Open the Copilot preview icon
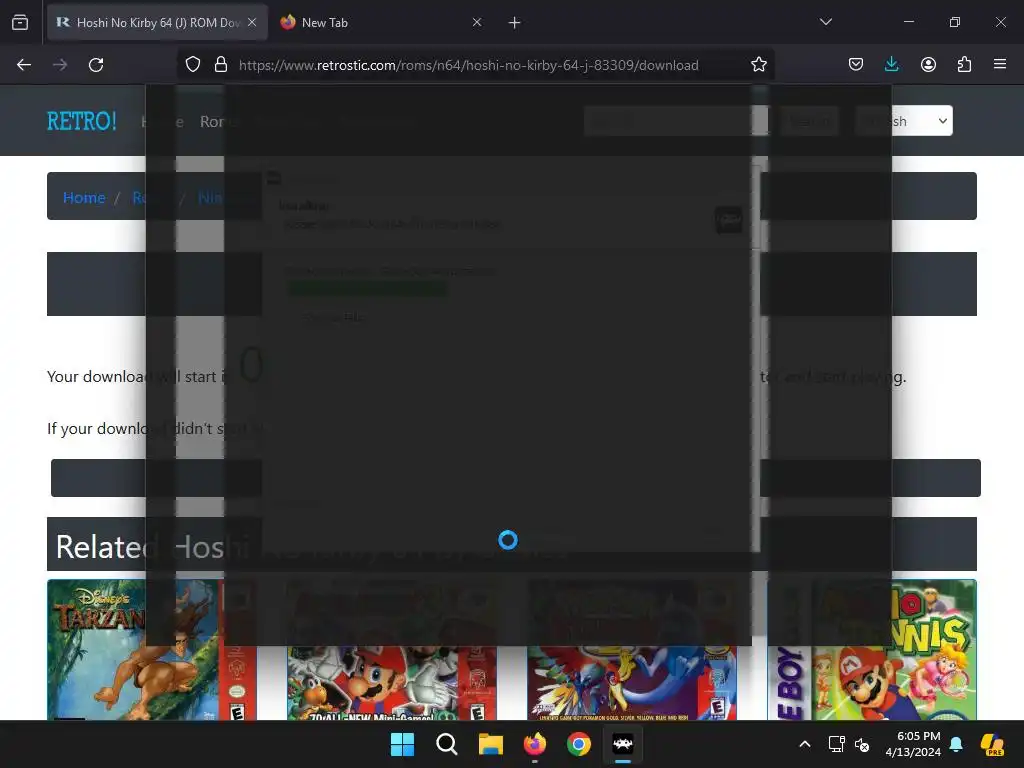1024x768 pixels. coord(993,744)
